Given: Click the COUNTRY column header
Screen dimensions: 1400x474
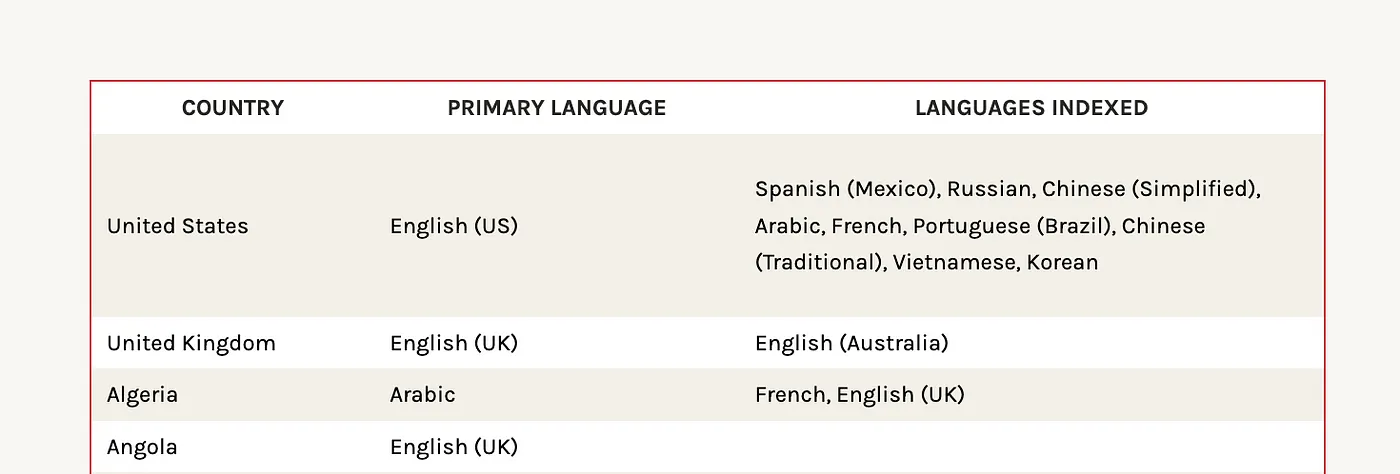Looking at the screenshot, I should [x=232, y=108].
